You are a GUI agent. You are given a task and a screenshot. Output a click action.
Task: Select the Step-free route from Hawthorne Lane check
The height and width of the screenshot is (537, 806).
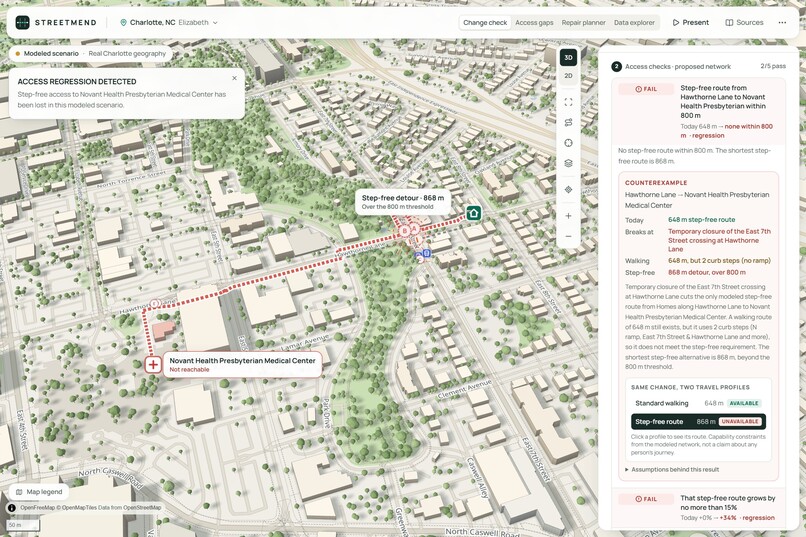[698, 112]
